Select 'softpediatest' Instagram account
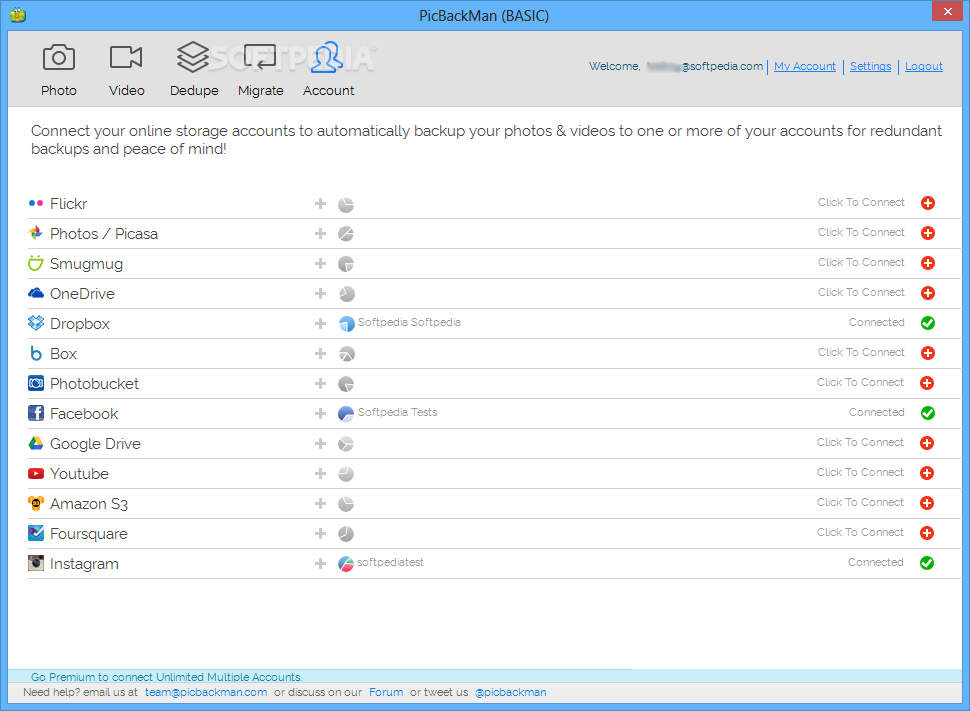Image resolution: width=970 pixels, height=711 pixels. point(390,562)
